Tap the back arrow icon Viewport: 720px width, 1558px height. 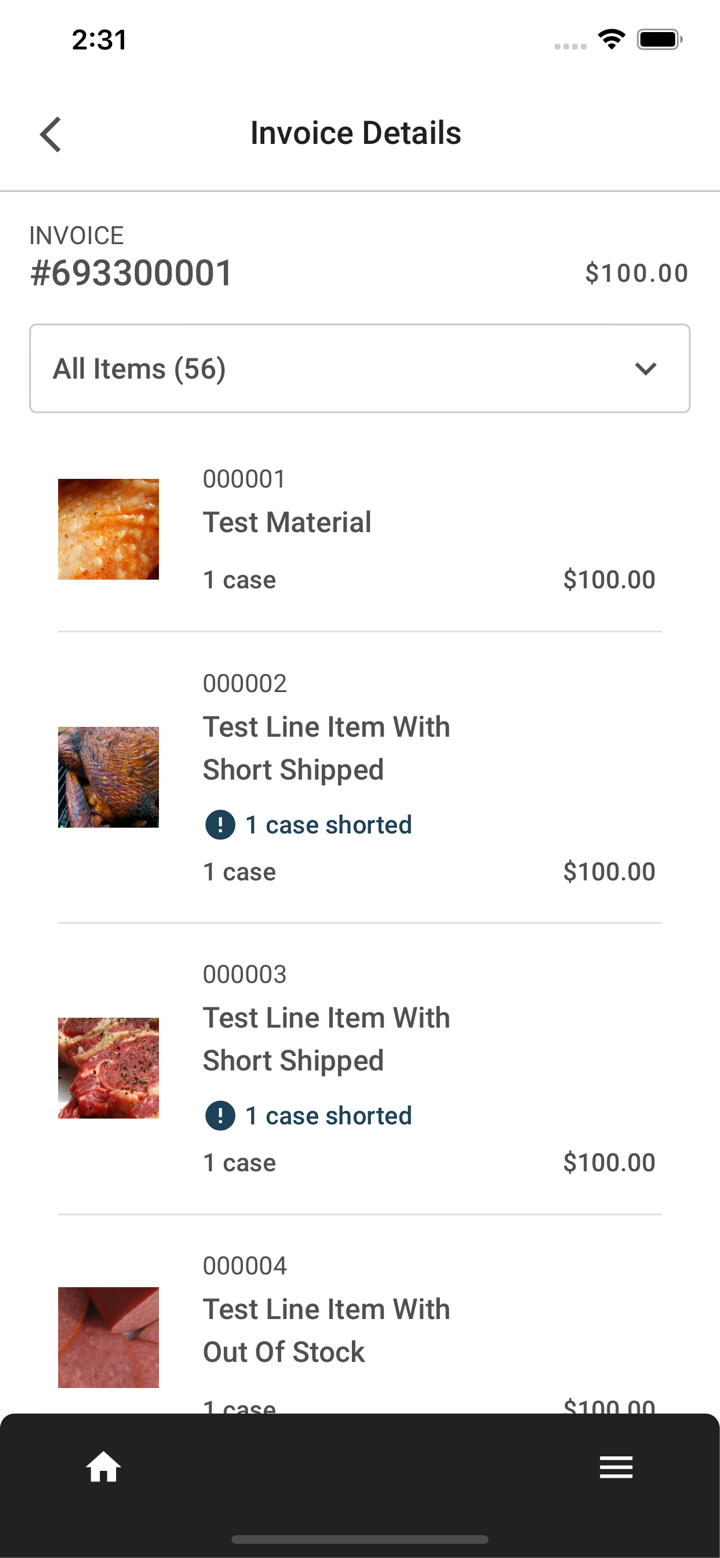tap(51, 134)
